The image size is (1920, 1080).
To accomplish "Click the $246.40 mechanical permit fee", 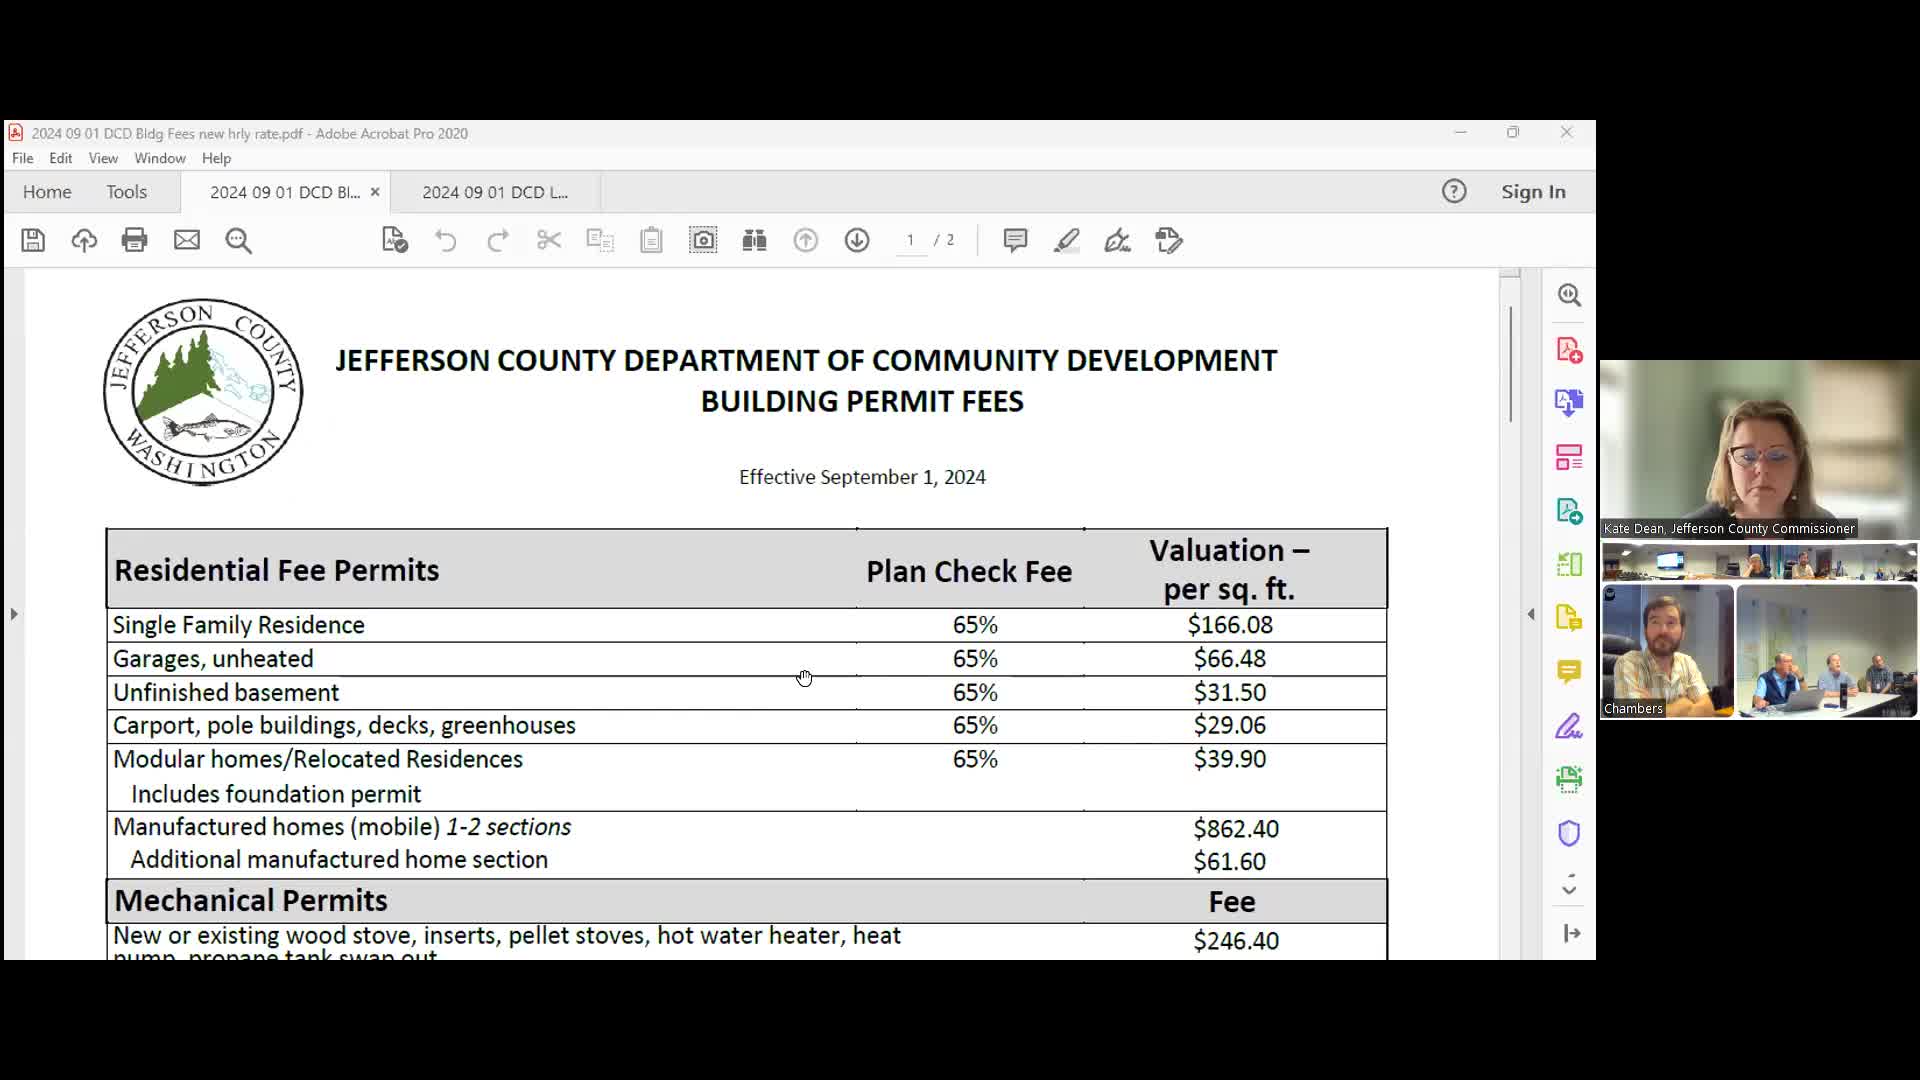I will pyautogui.click(x=1236, y=941).
